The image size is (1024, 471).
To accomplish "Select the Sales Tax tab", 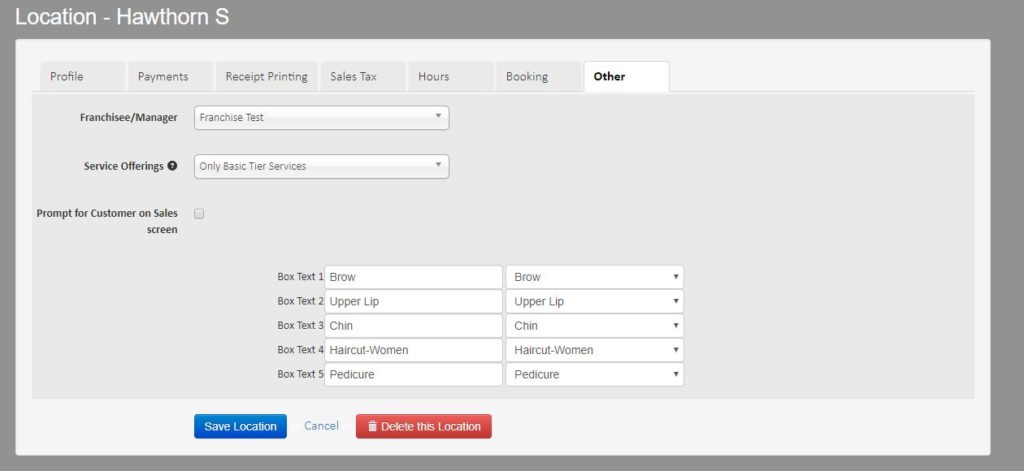I will 354,77.
